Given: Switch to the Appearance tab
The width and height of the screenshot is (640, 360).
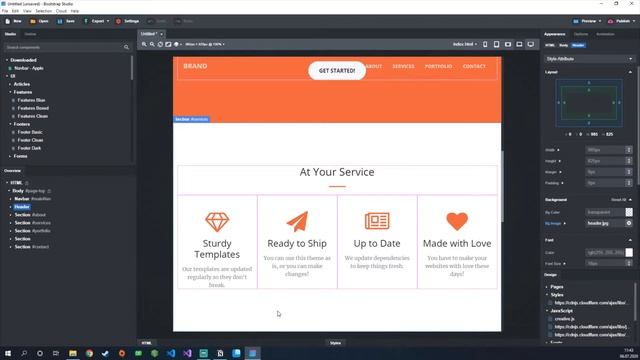Looking at the screenshot, I should (555, 34).
